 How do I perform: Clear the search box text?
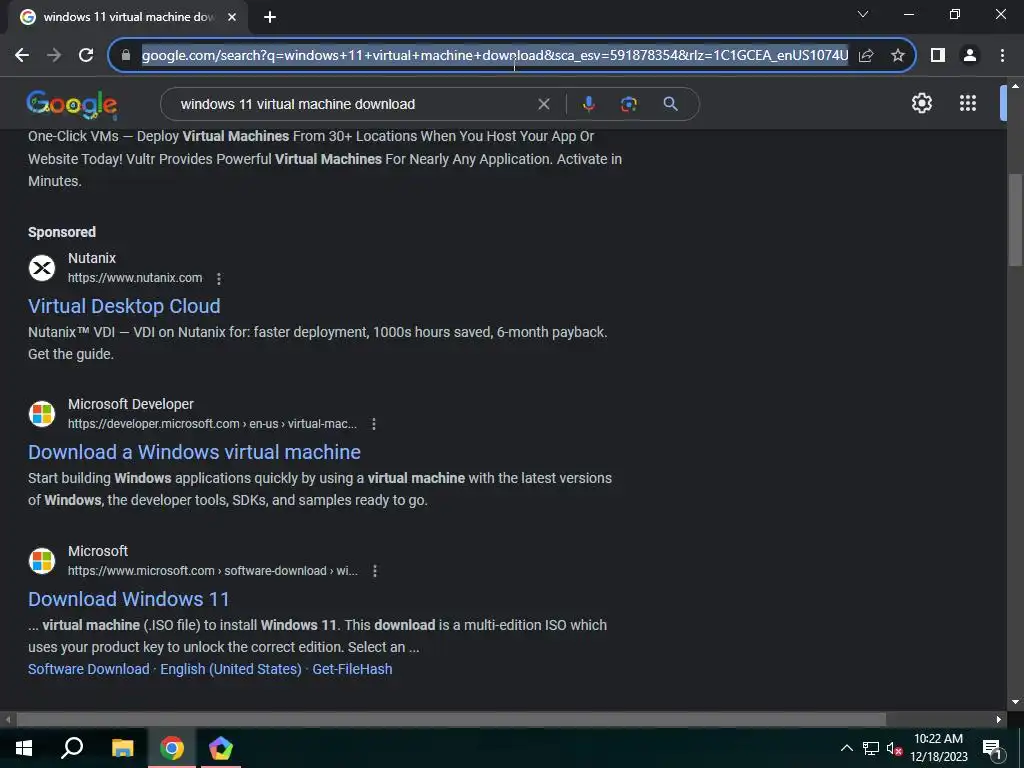[x=543, y=104]
